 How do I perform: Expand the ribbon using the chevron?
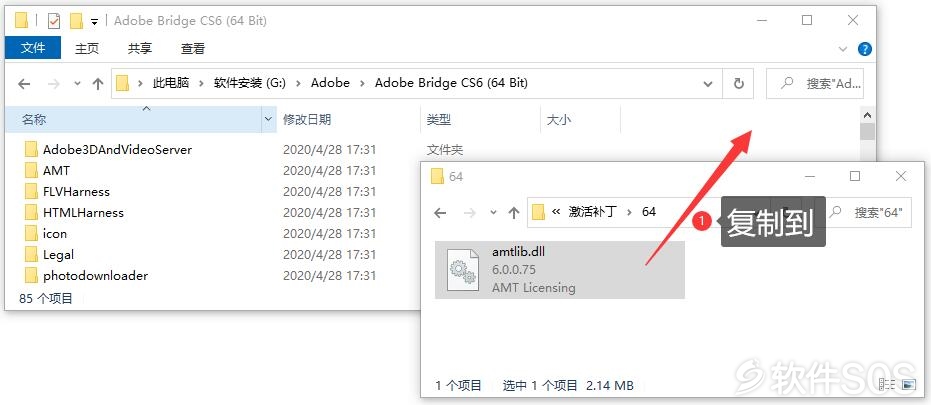pyautogui.click(x=843, y=49)
